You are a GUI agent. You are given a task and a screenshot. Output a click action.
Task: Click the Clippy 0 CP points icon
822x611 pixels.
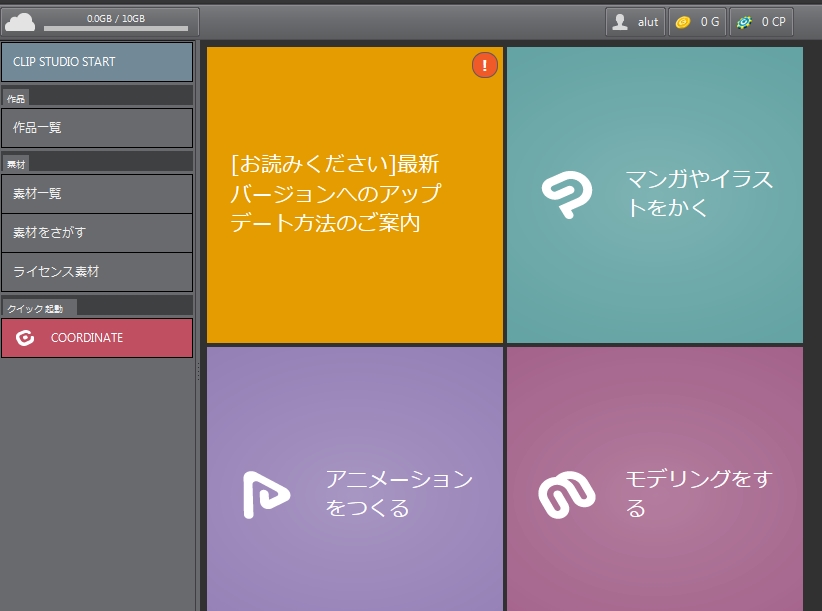click(x=744, y=22)
